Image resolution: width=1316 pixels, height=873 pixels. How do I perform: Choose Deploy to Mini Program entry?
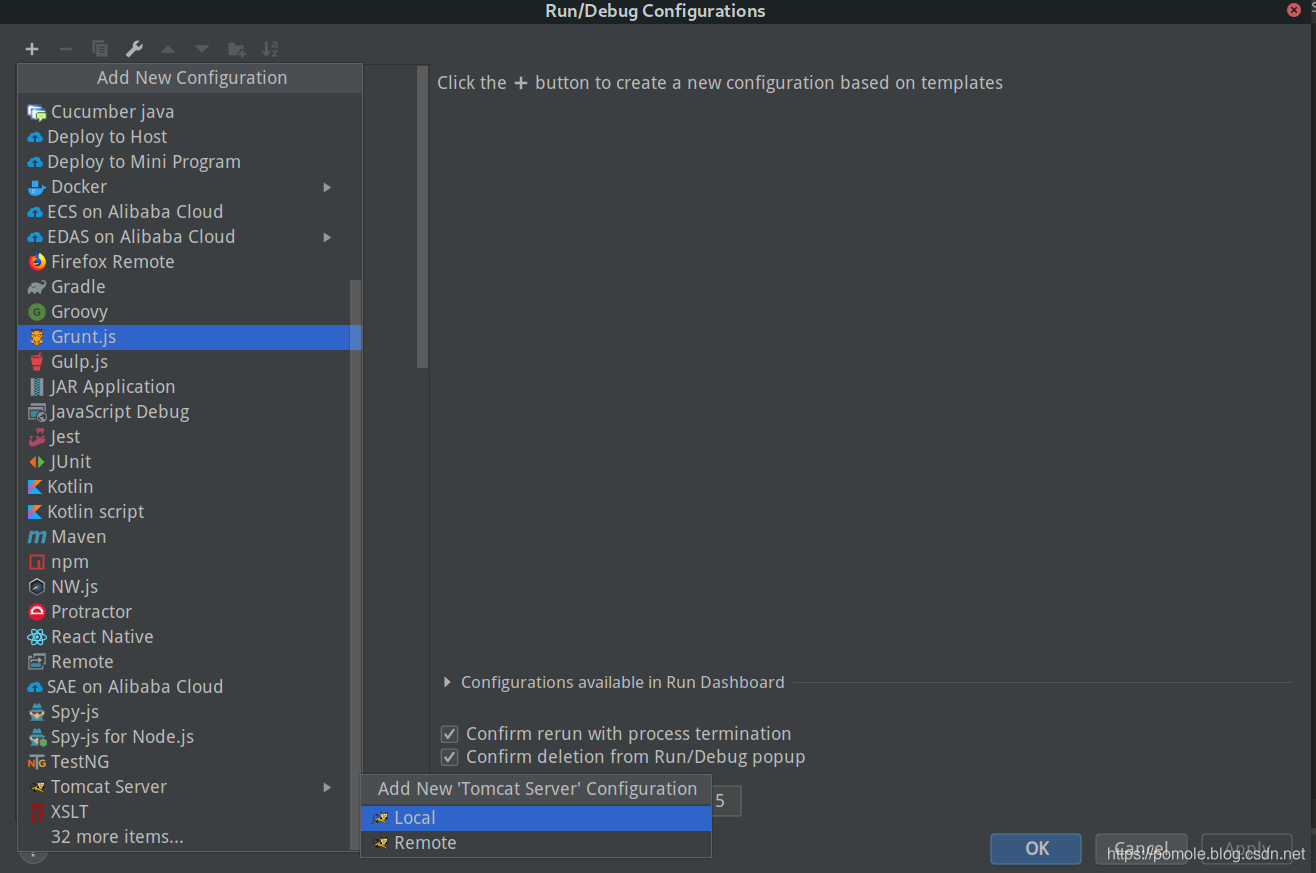184,162
